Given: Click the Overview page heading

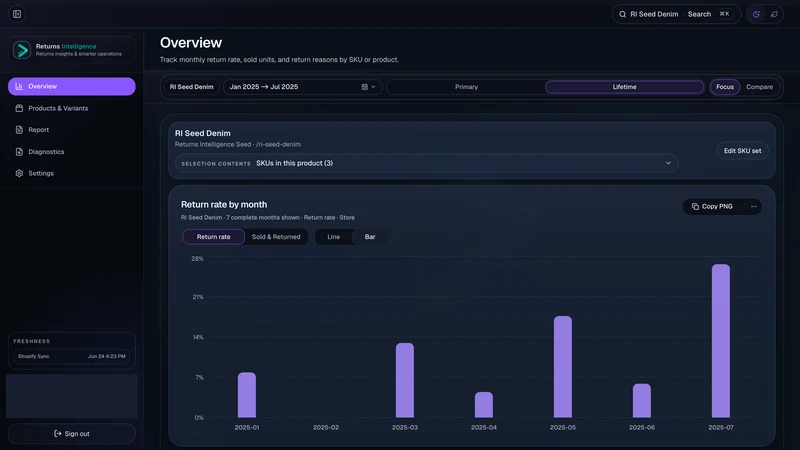Looking at the screenshot, I should 191,43.
